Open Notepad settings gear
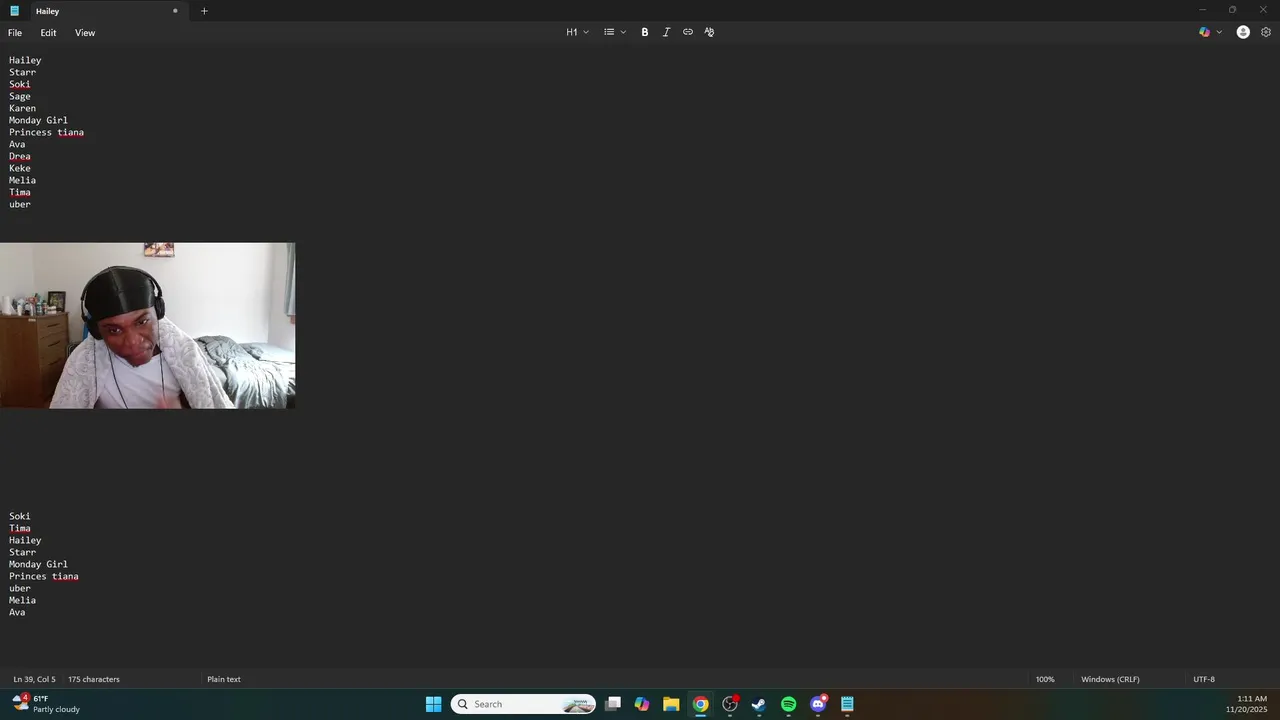 (x=1266, y=32)
